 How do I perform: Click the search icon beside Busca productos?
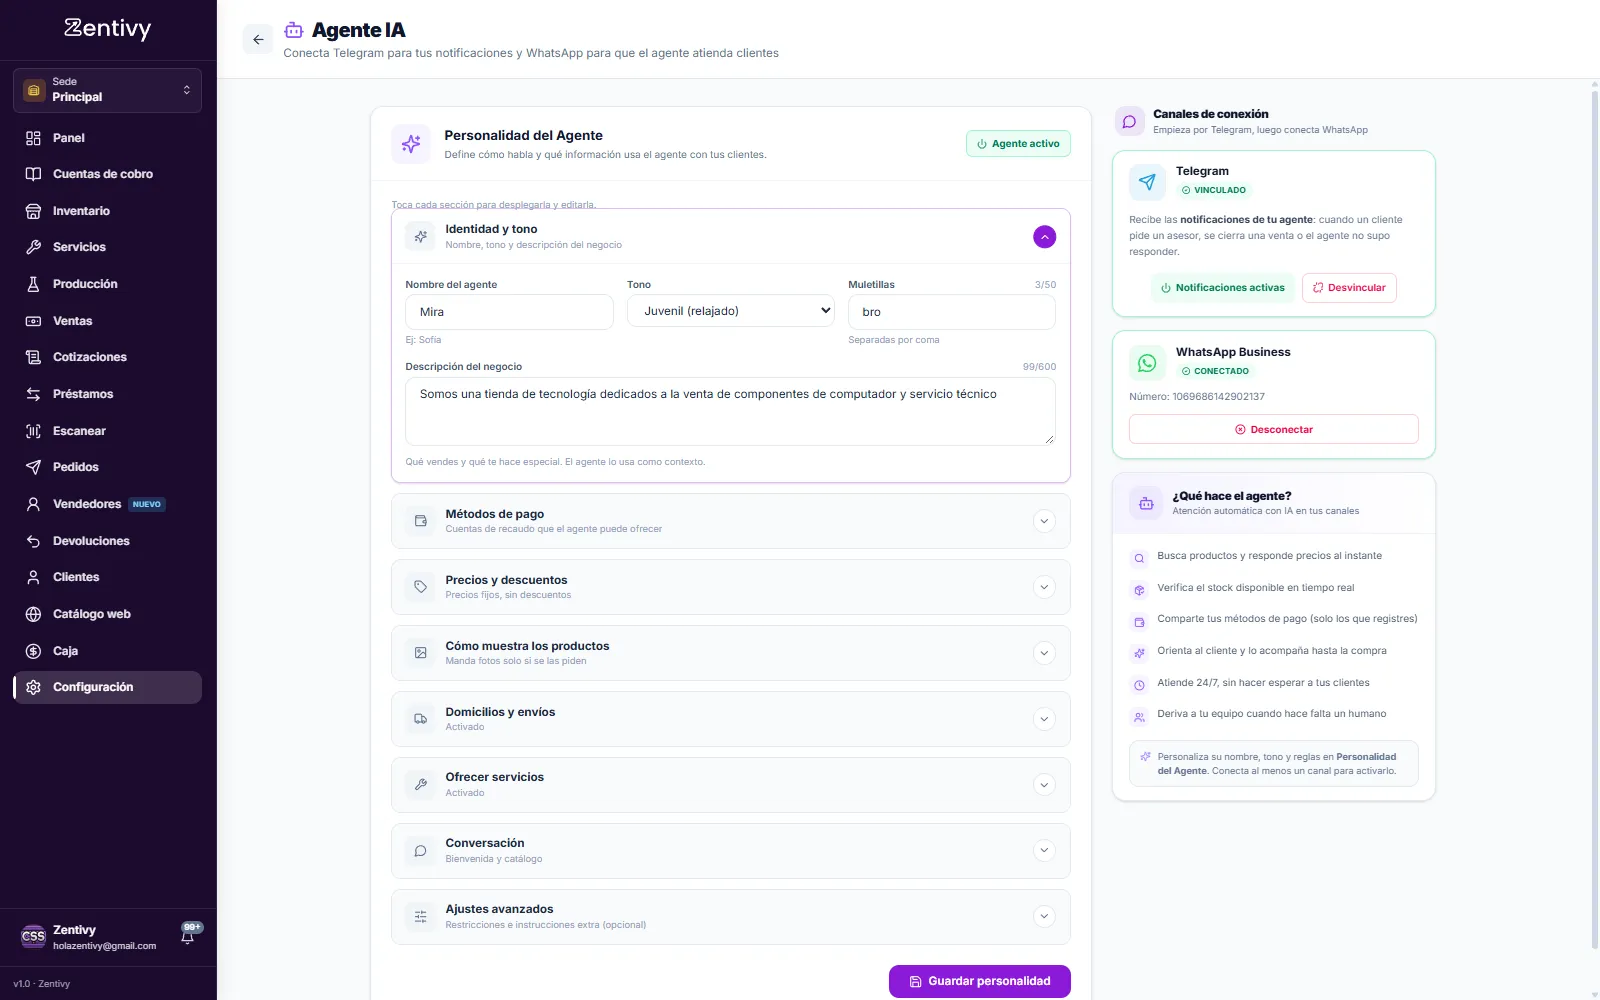1139,558
